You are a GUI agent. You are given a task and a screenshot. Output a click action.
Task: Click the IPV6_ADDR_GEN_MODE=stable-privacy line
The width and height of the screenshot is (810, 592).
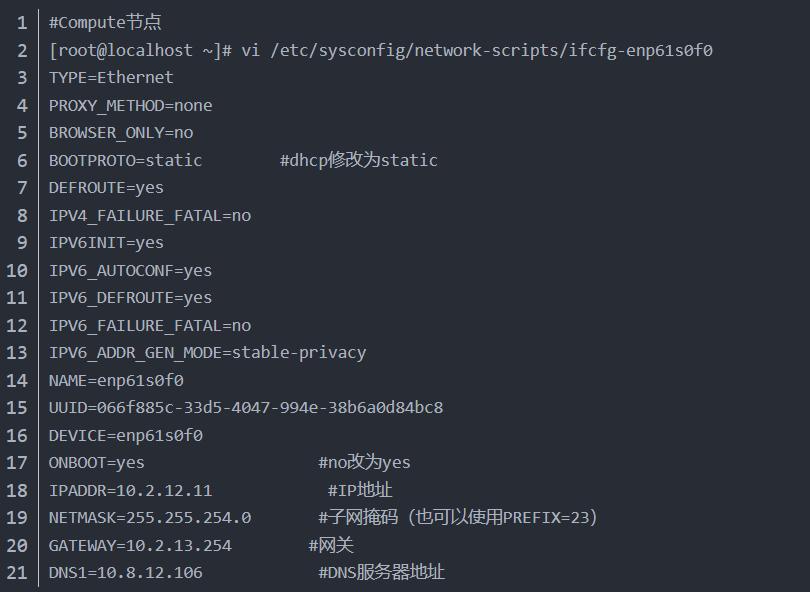tap(207, 352)
